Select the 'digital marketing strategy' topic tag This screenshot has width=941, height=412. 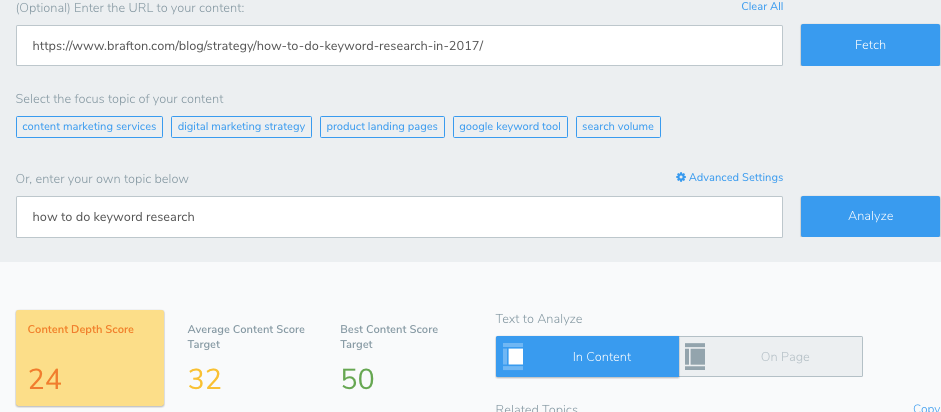click(241, 127)
